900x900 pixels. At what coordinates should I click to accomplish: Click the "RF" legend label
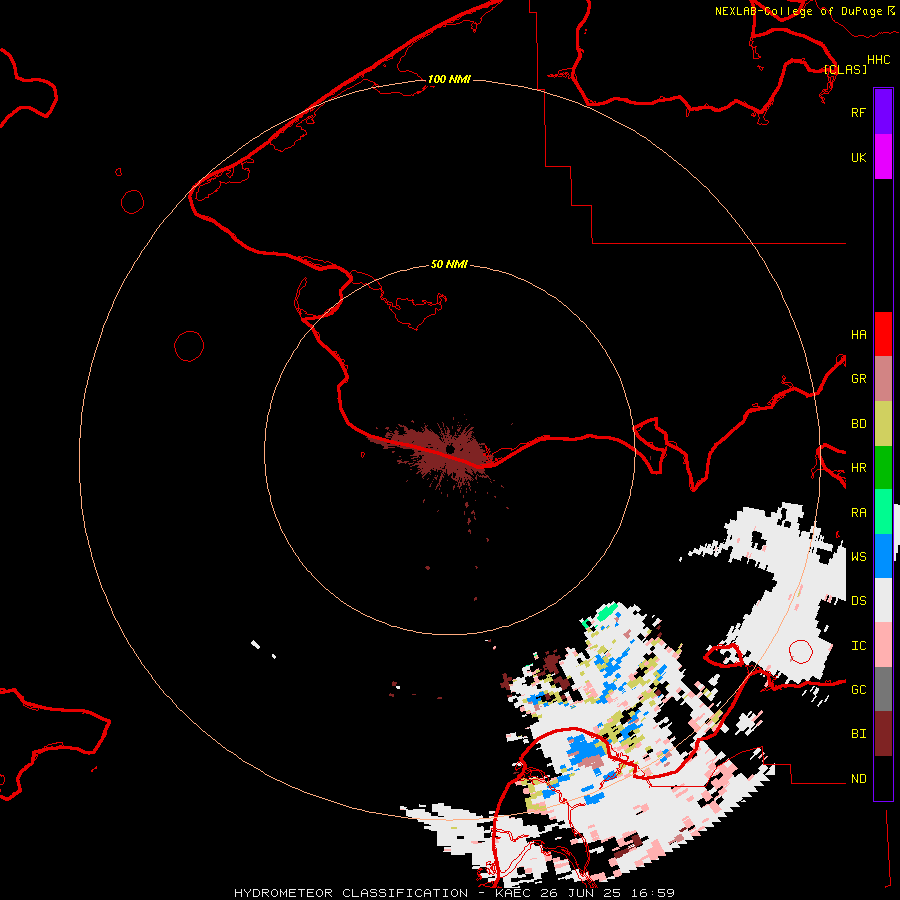pyautogui.click(x=858, y=112)
